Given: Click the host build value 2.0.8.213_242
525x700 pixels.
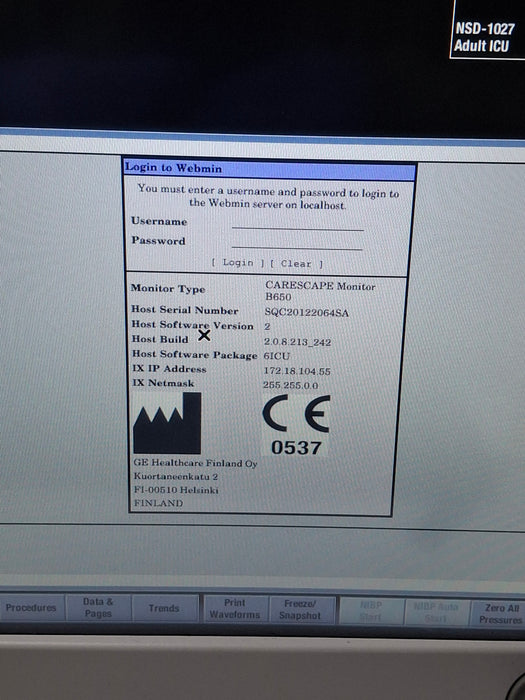Looking at the screenshot, I should point(297,342).
